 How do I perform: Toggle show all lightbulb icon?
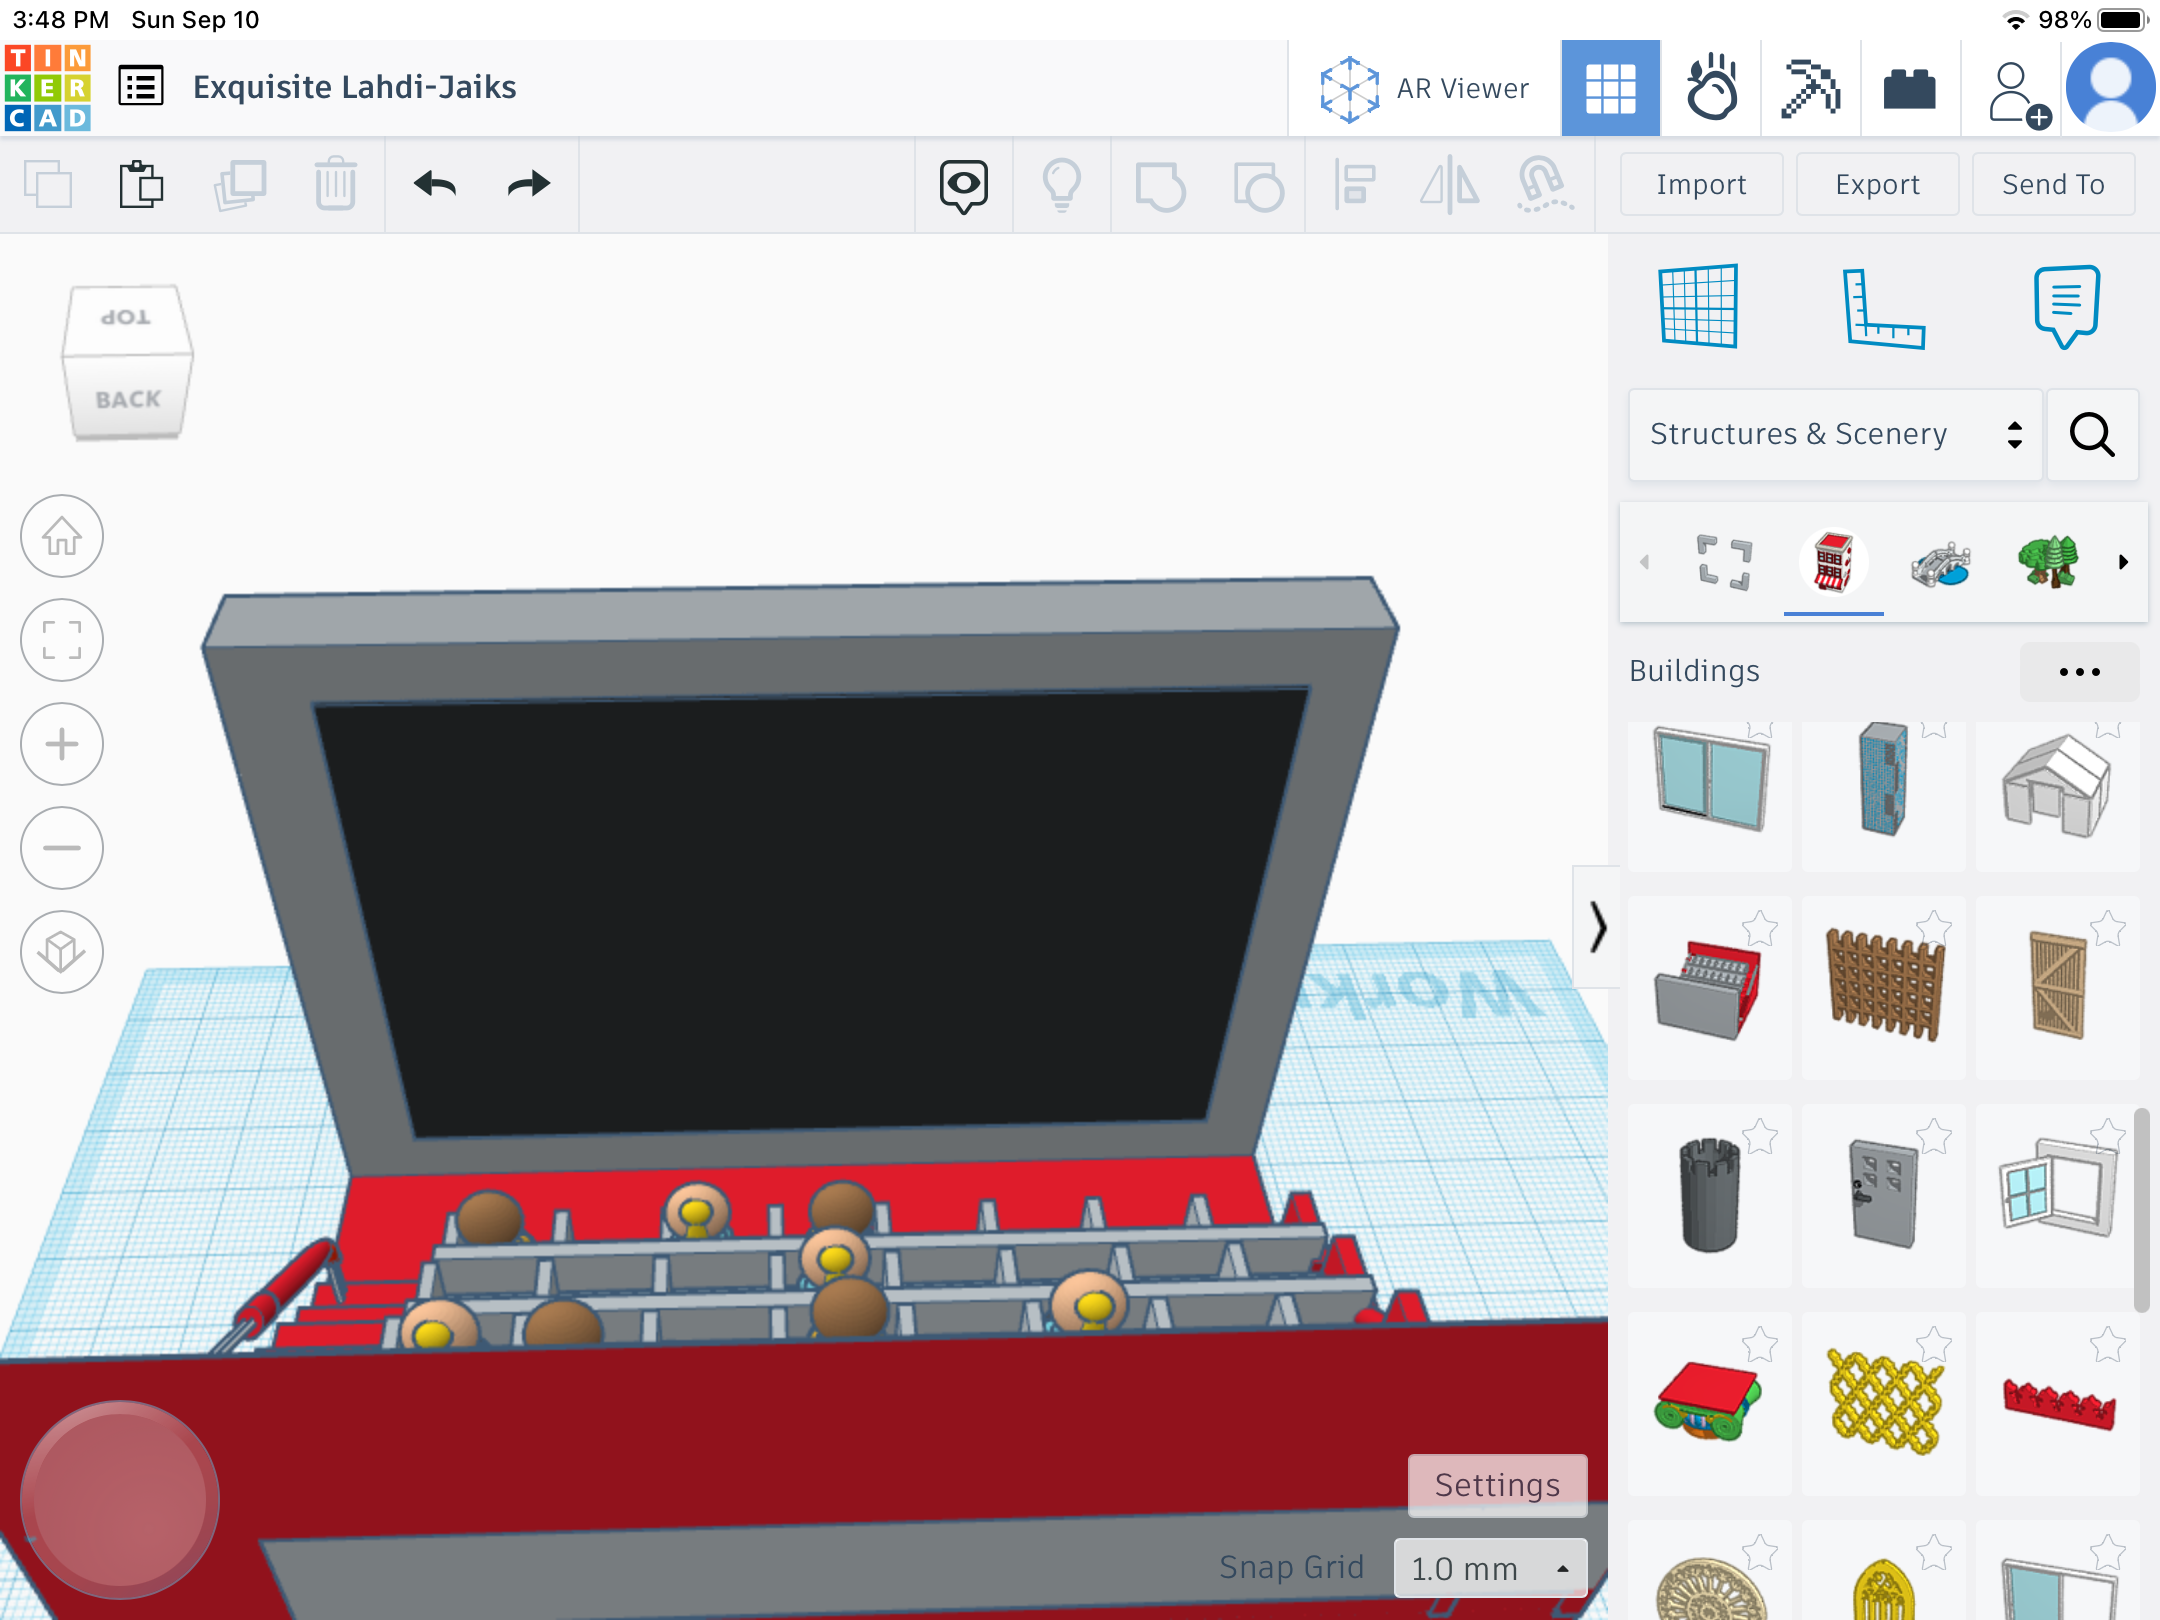[x=1061, y=186]
